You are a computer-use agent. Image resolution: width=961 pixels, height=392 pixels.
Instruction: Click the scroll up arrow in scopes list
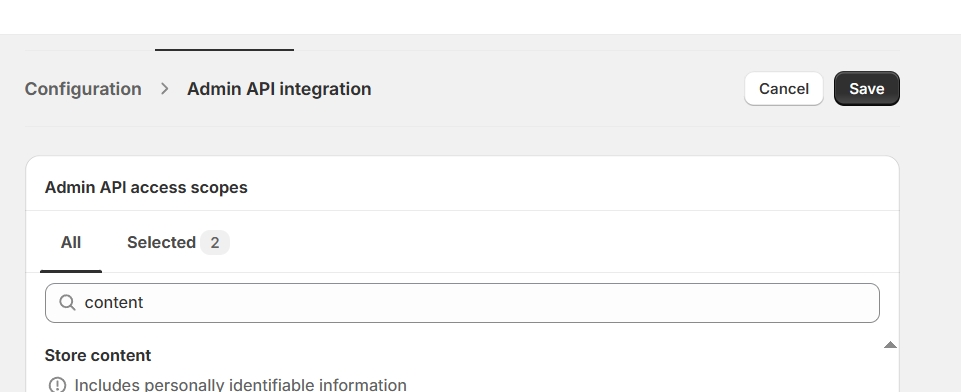tap(891, 345)
